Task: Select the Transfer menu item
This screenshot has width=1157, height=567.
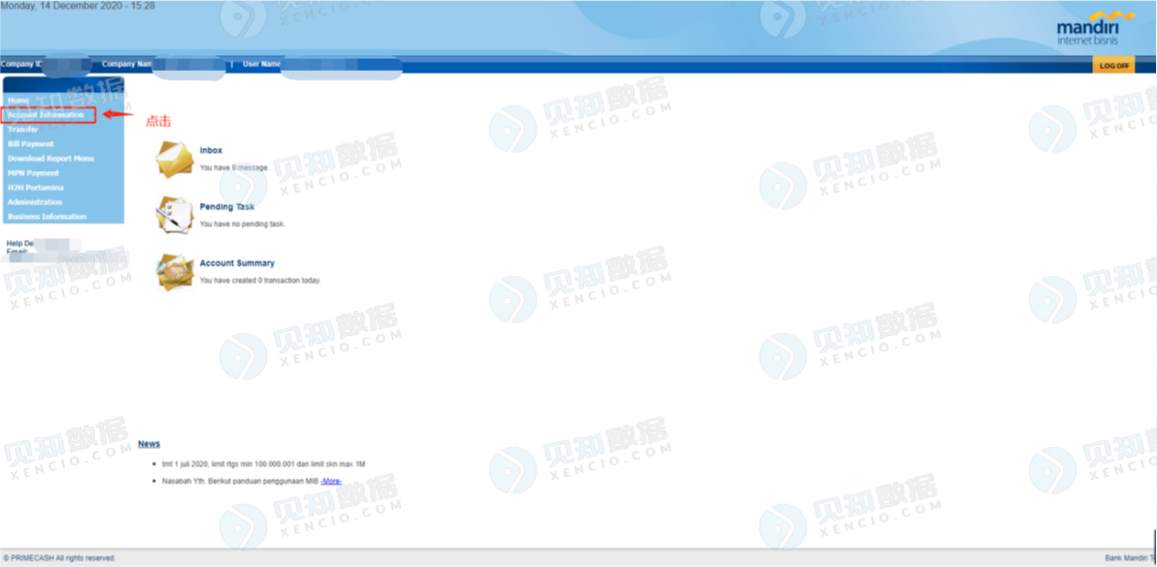Action: click(23, 129)
